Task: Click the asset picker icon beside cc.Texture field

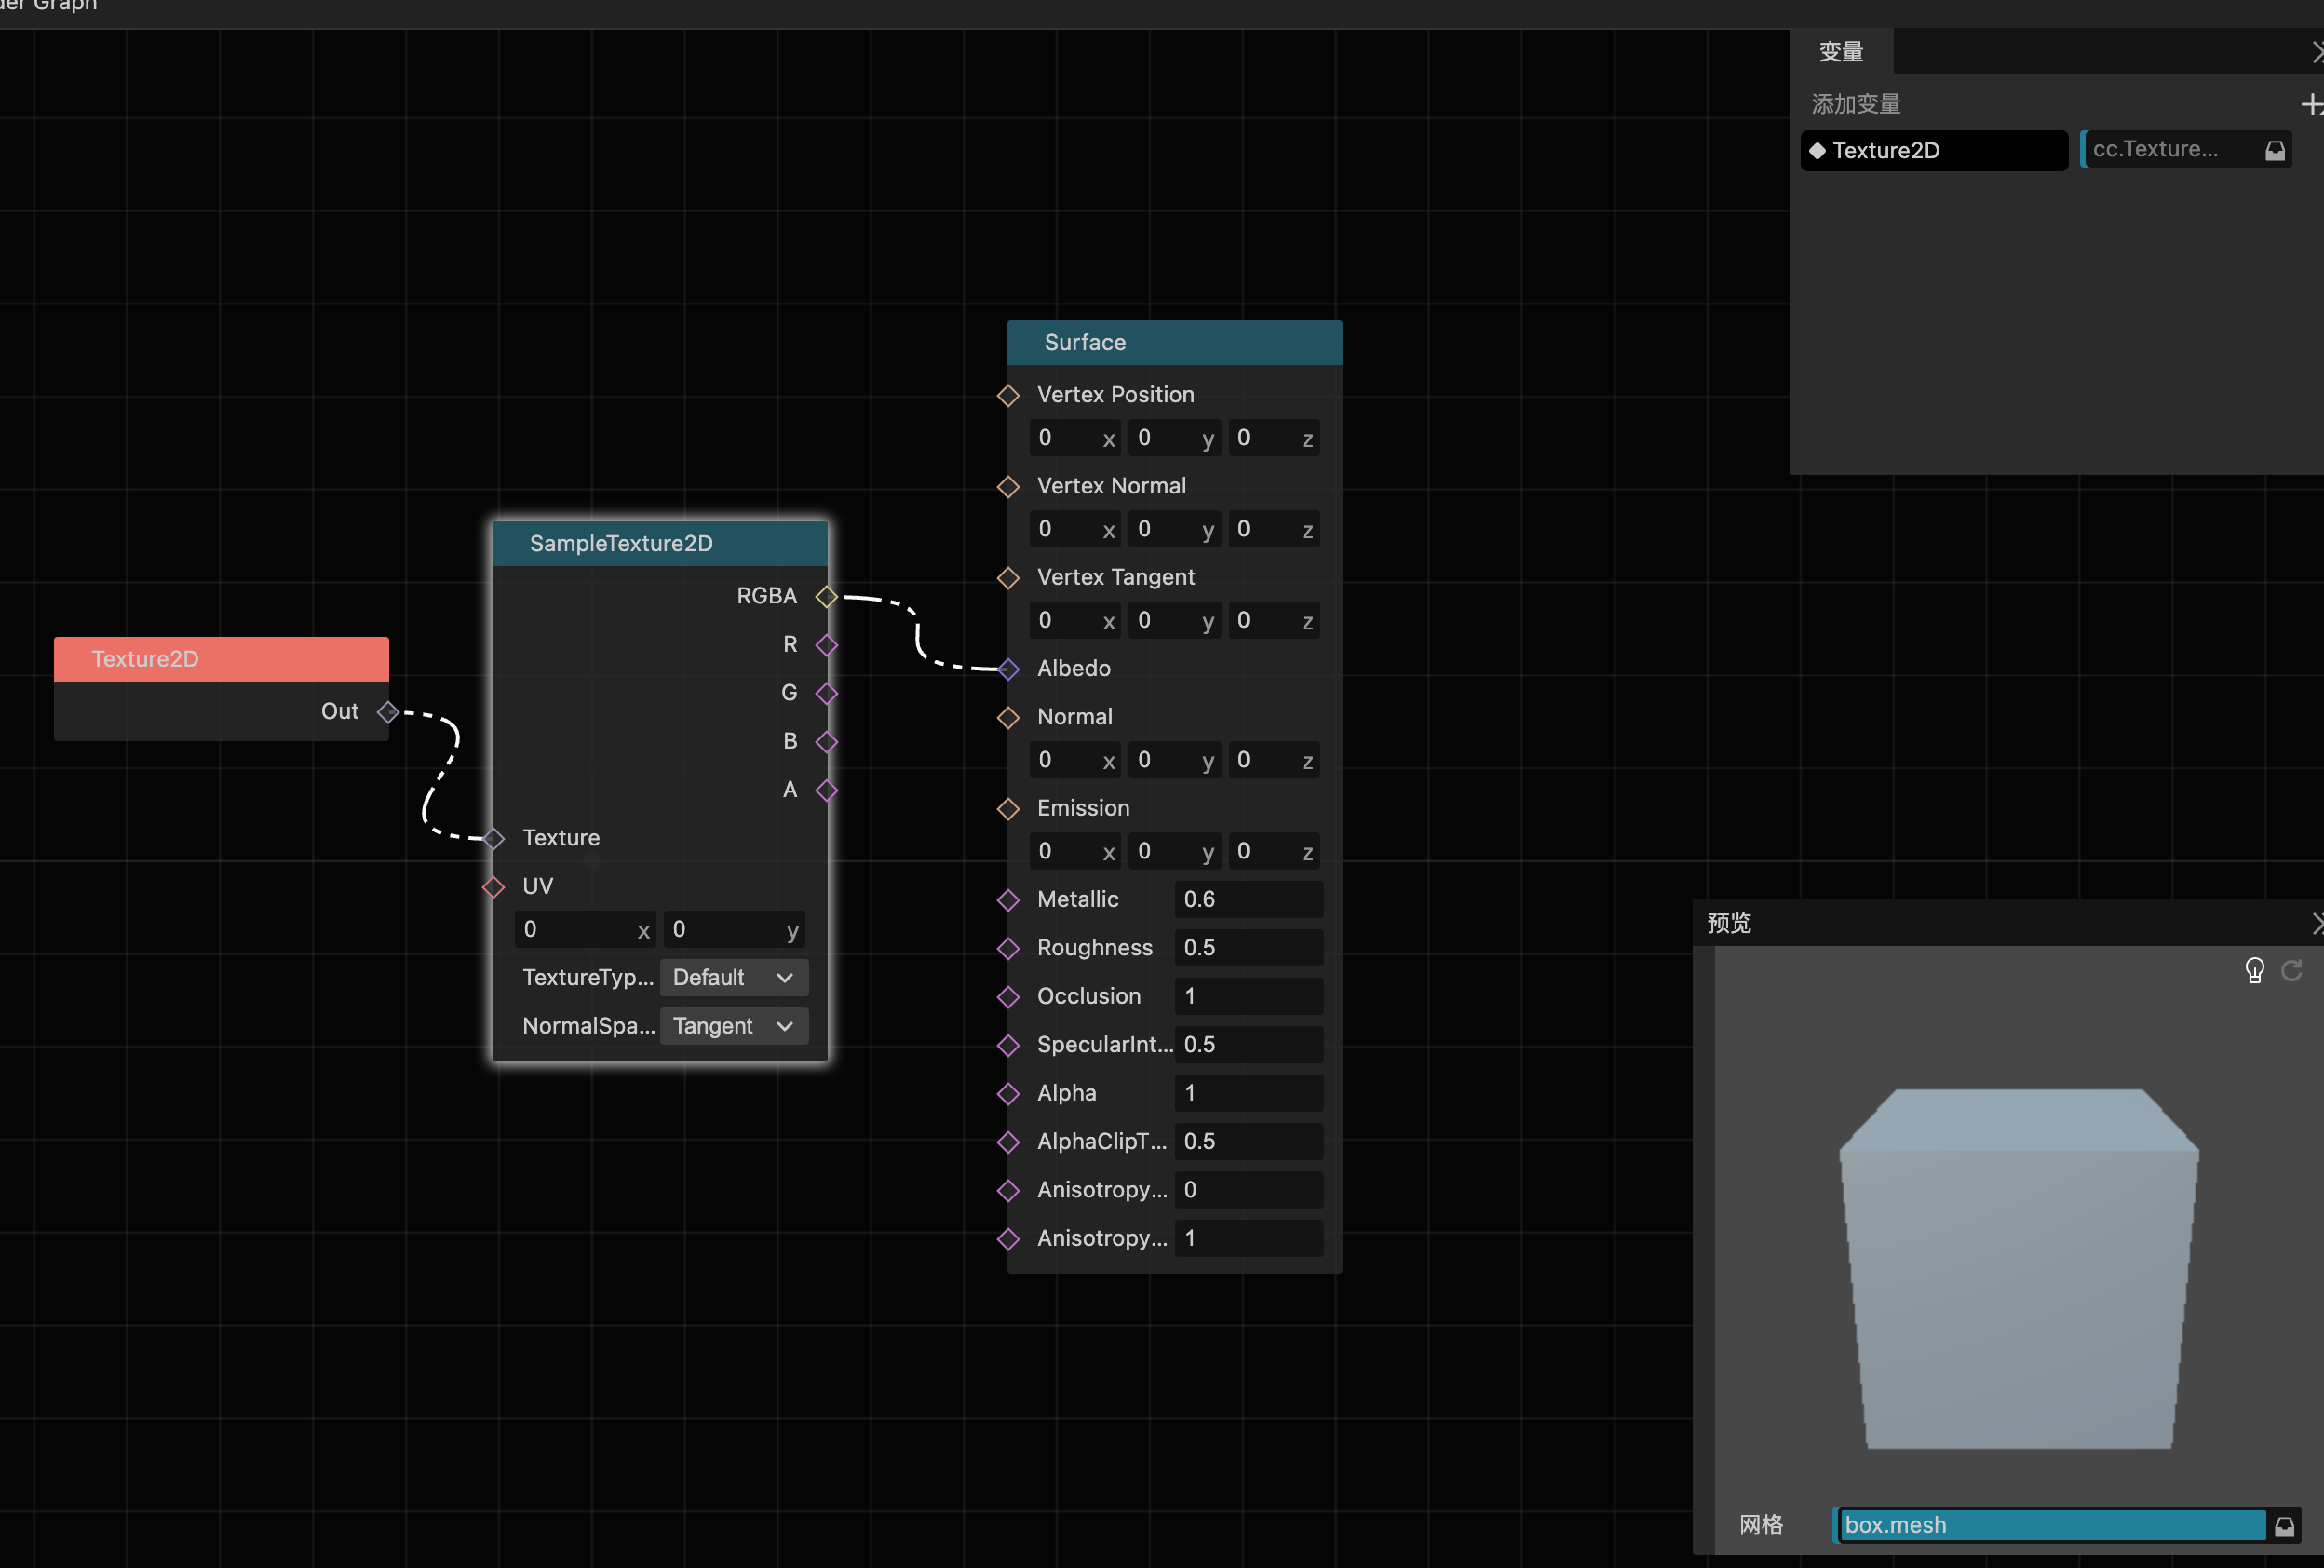Action: [2275, 150]
